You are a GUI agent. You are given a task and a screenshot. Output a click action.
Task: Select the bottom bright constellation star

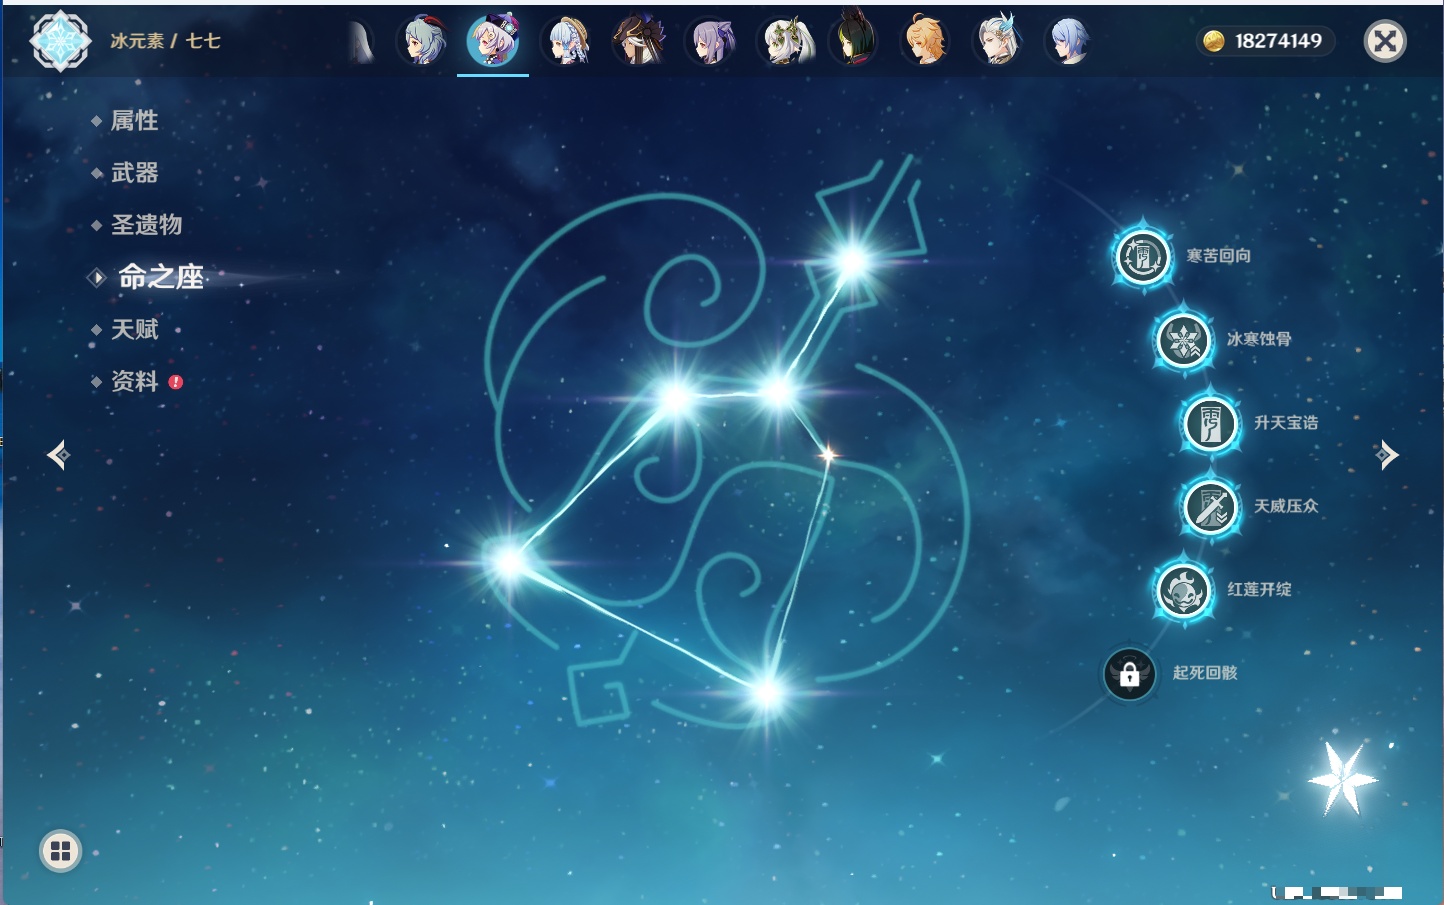pyautogui.click(x=767, y=692)
